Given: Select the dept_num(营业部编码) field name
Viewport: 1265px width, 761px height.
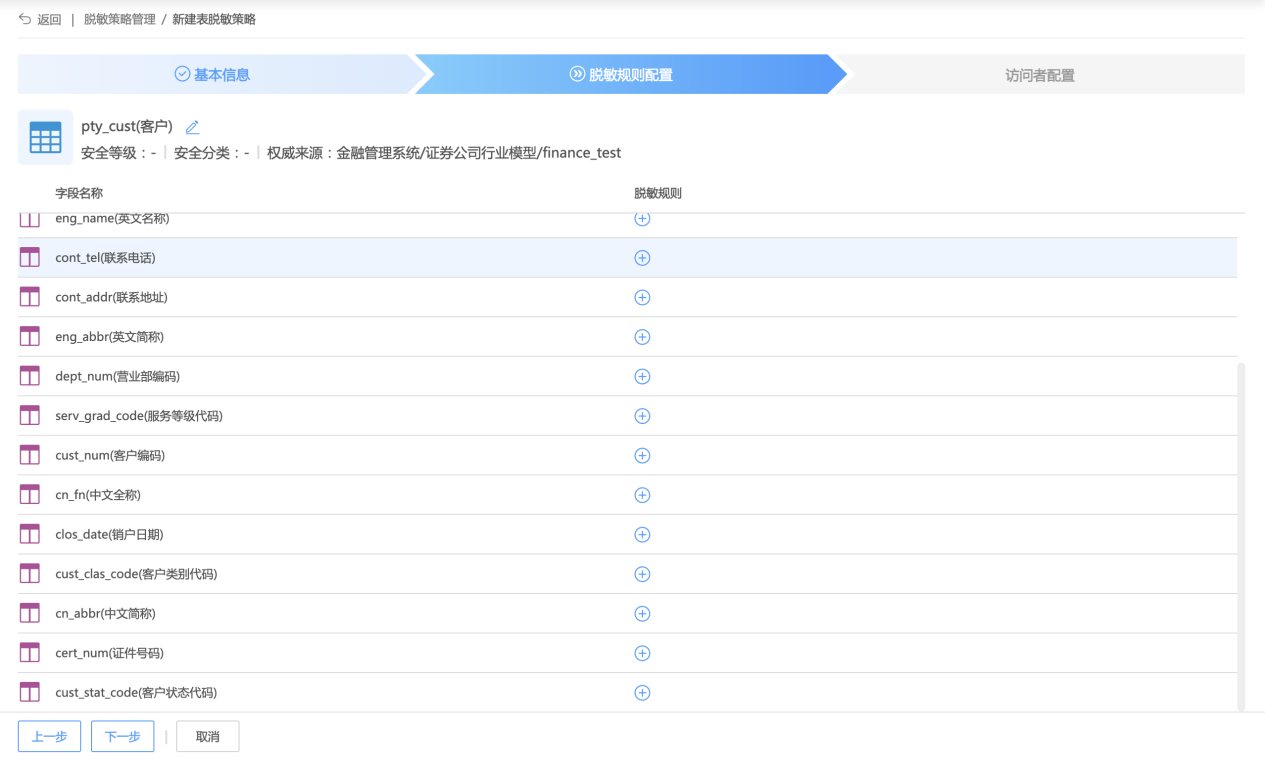Looking at the screenshot, I should pyautogui.click(x=117, y=376).
